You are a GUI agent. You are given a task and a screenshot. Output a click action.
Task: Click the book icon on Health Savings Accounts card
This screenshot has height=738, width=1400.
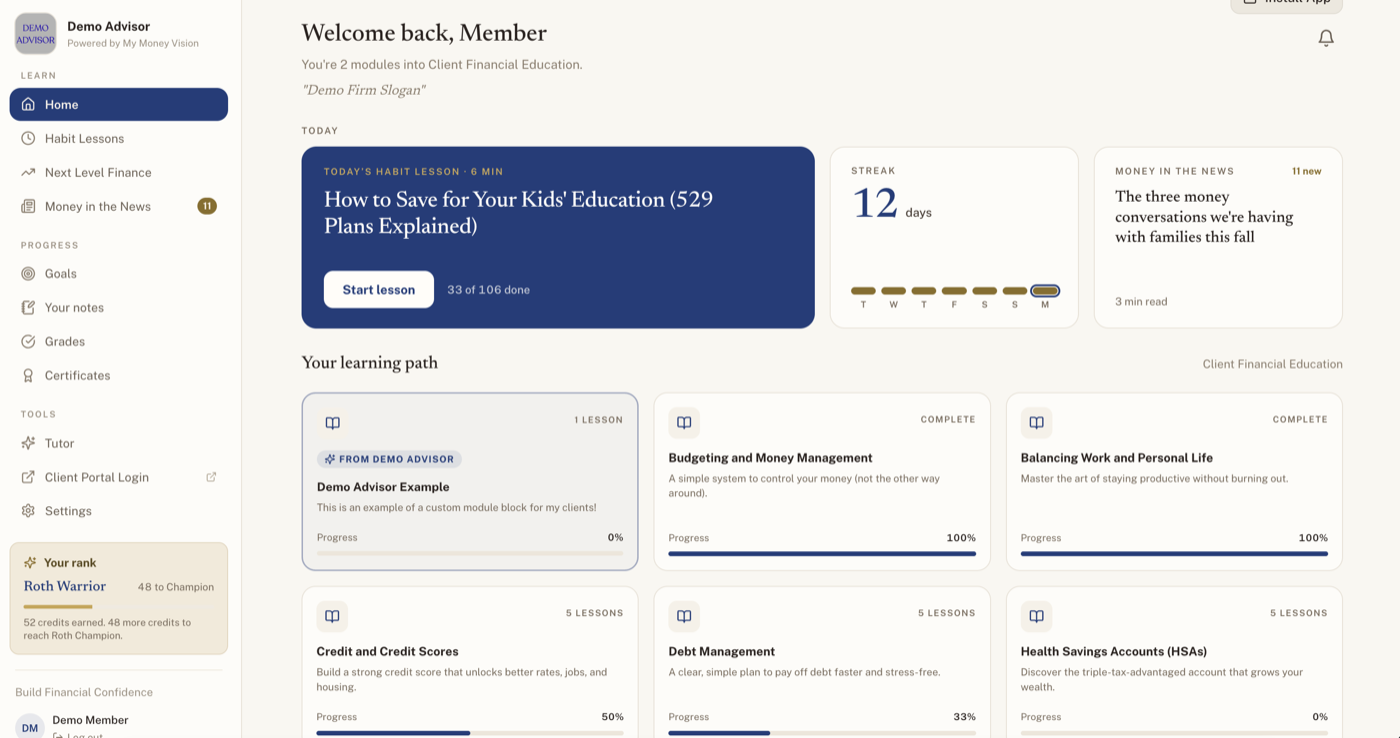(x=1036, y=616)
